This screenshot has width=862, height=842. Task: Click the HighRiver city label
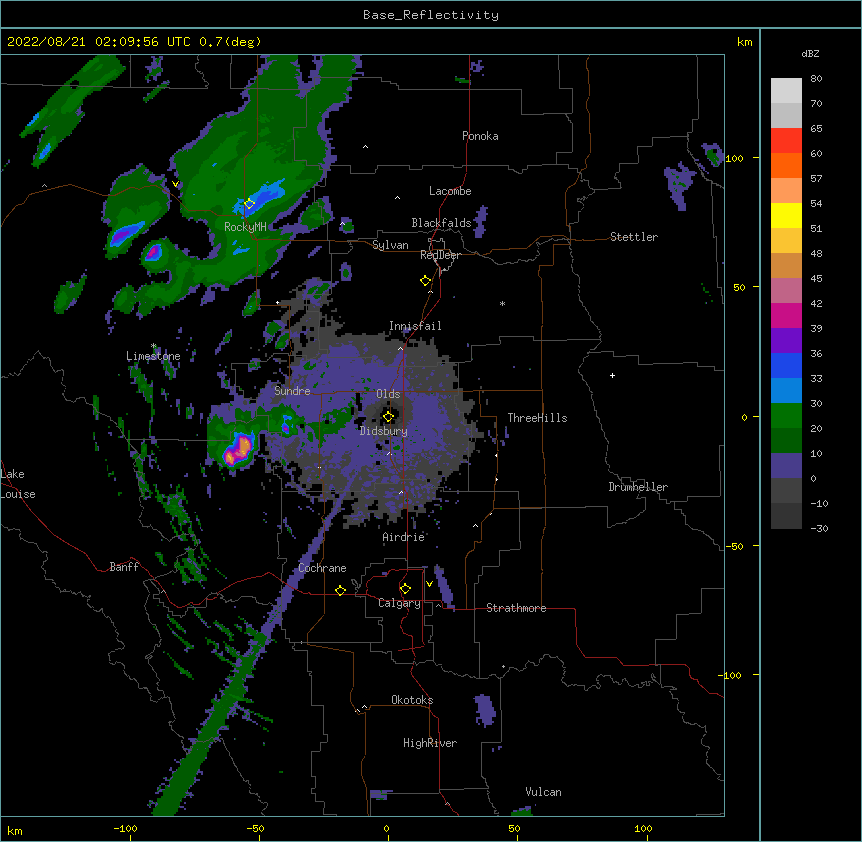[x=430, y=743]
